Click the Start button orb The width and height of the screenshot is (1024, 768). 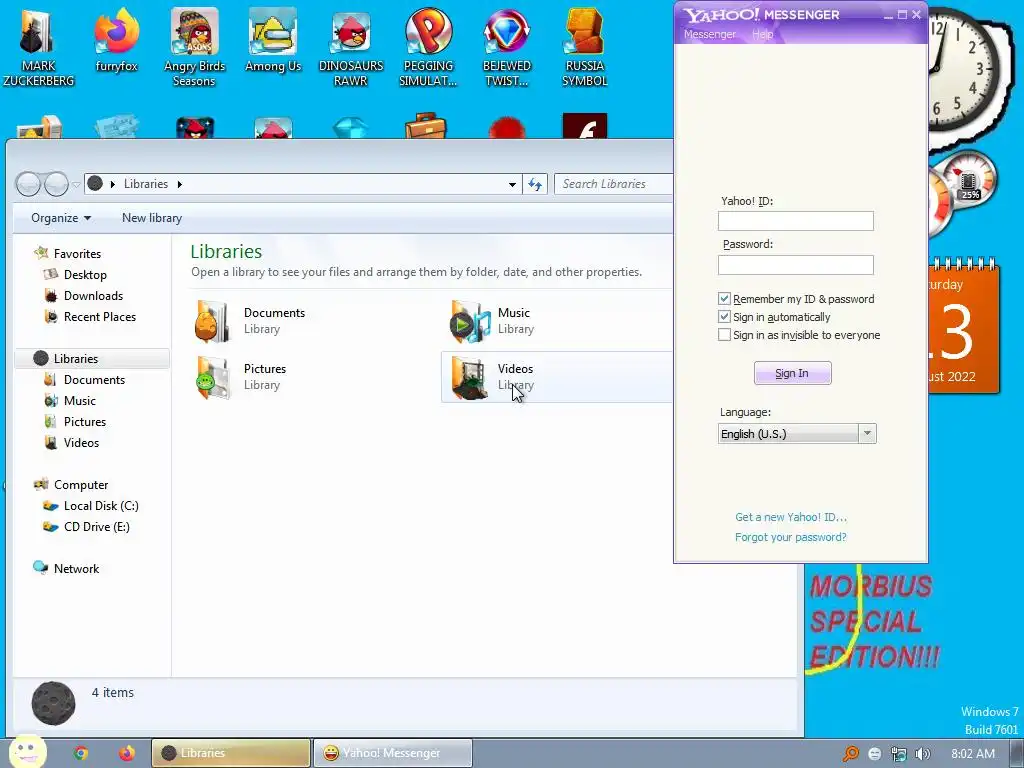[x=28, y=751]
